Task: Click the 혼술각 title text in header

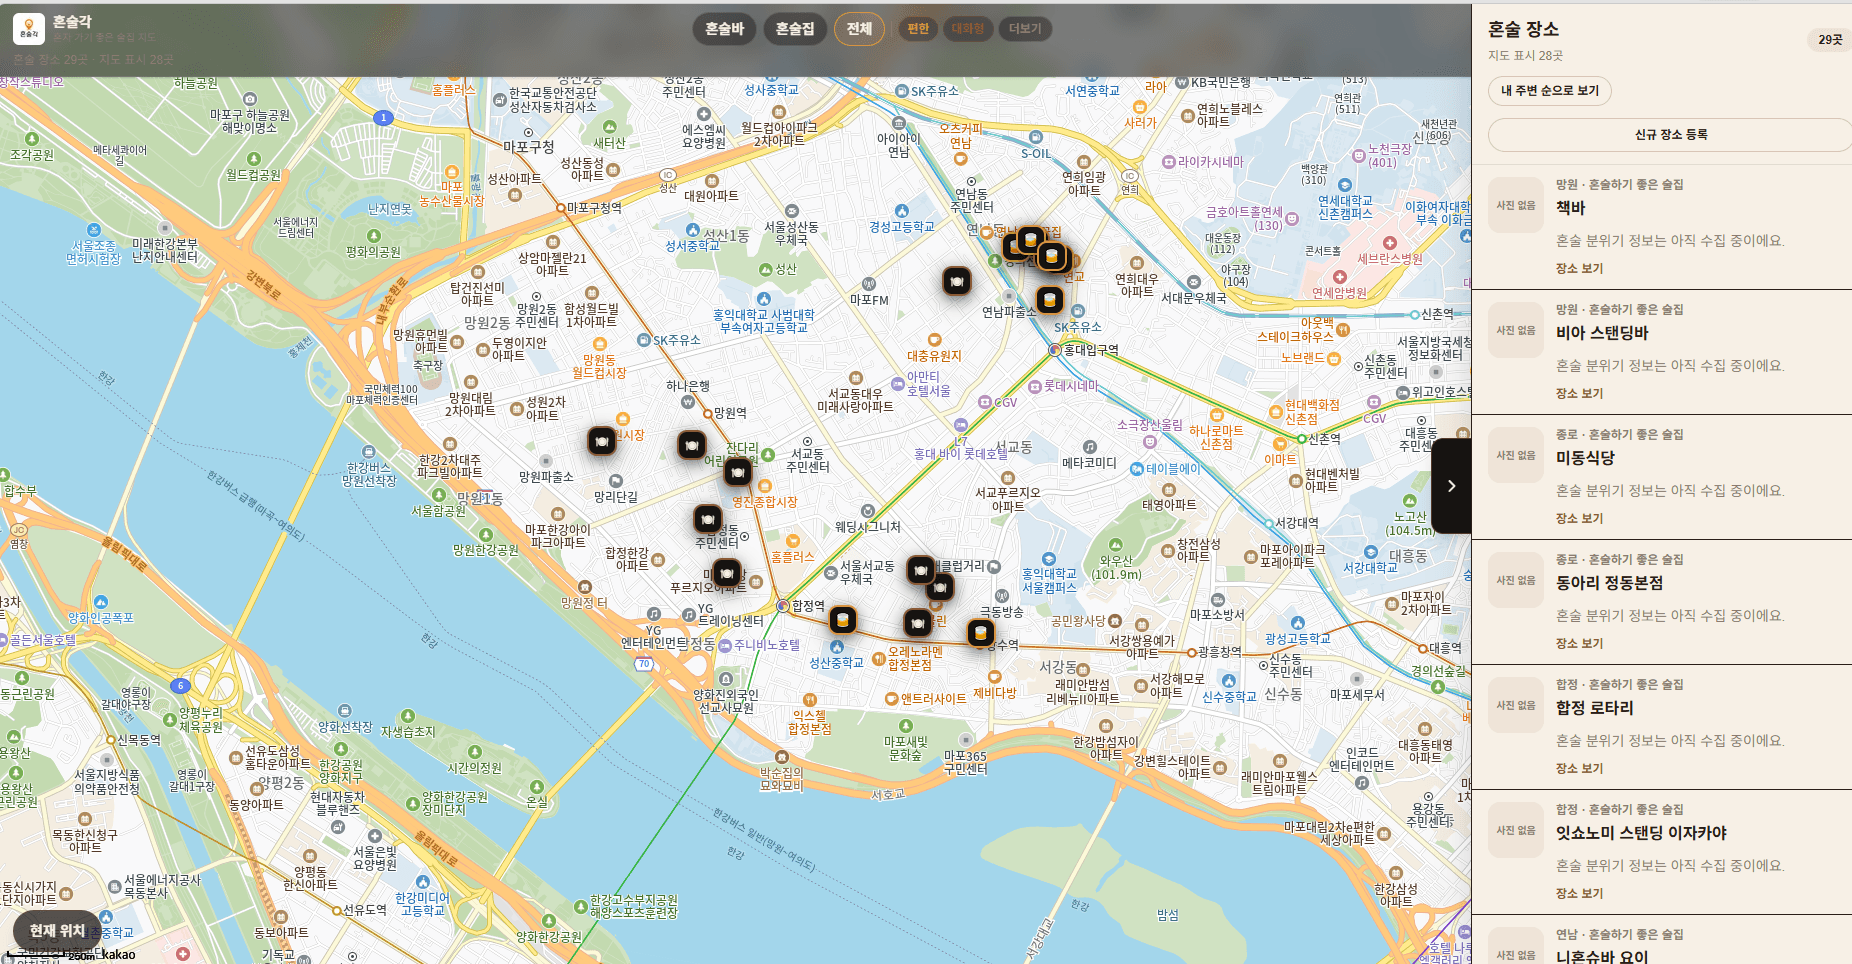Action: pyautogui.click(x=72, y=21)
